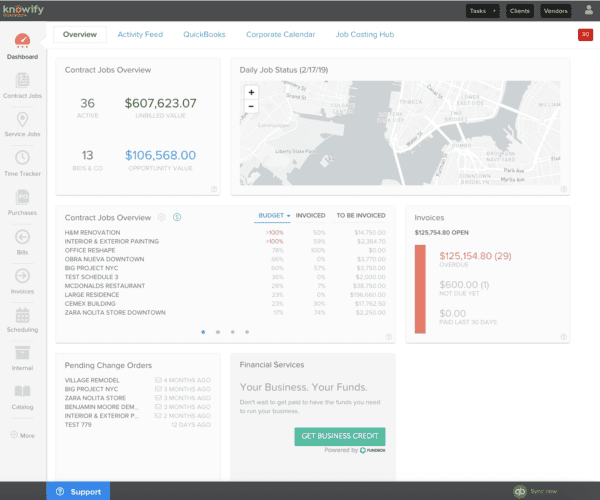The height and width of the screenshot is (500, 600).
Task: Open the Scheduling calendar icon
Action: tap(22, 315)
